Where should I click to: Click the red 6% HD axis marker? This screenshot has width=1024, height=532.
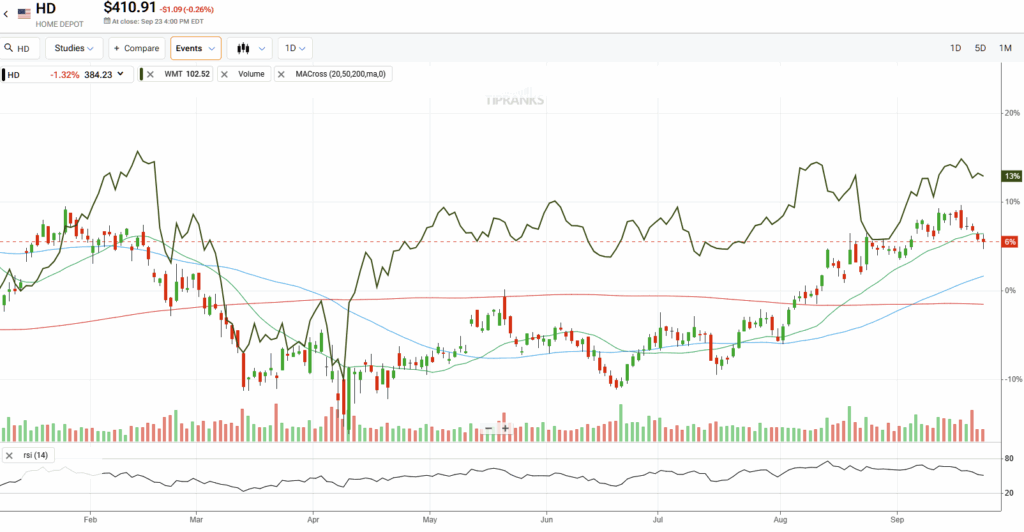1010,242
